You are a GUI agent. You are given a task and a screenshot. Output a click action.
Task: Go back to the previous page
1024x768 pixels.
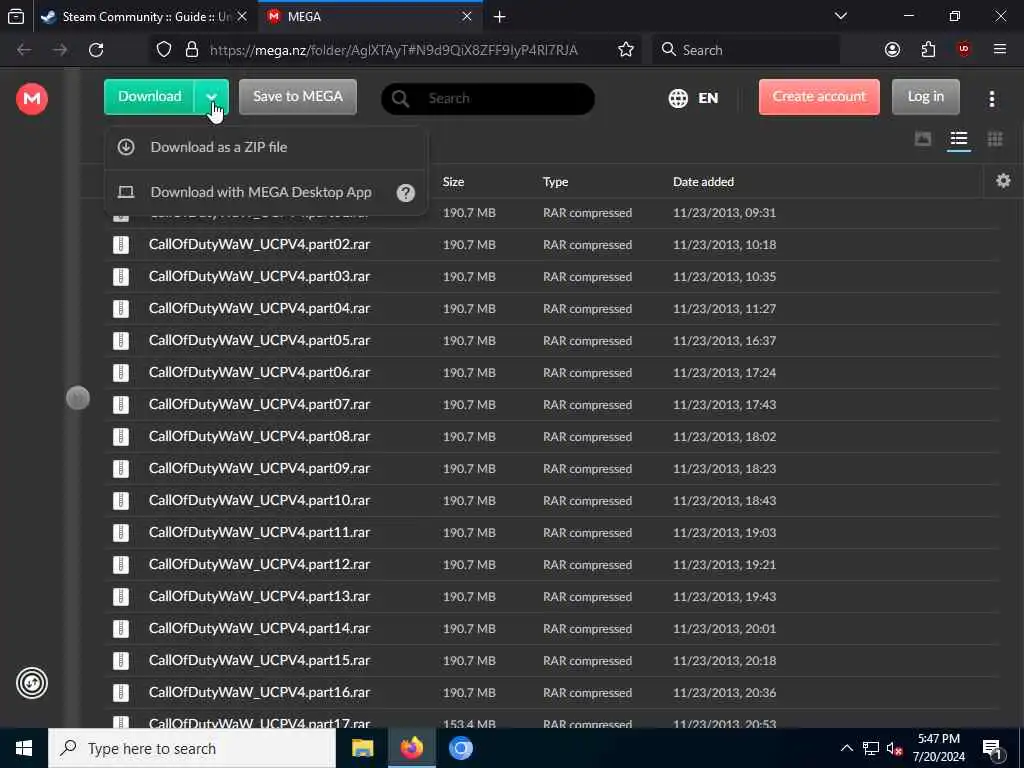click(24, 50)
